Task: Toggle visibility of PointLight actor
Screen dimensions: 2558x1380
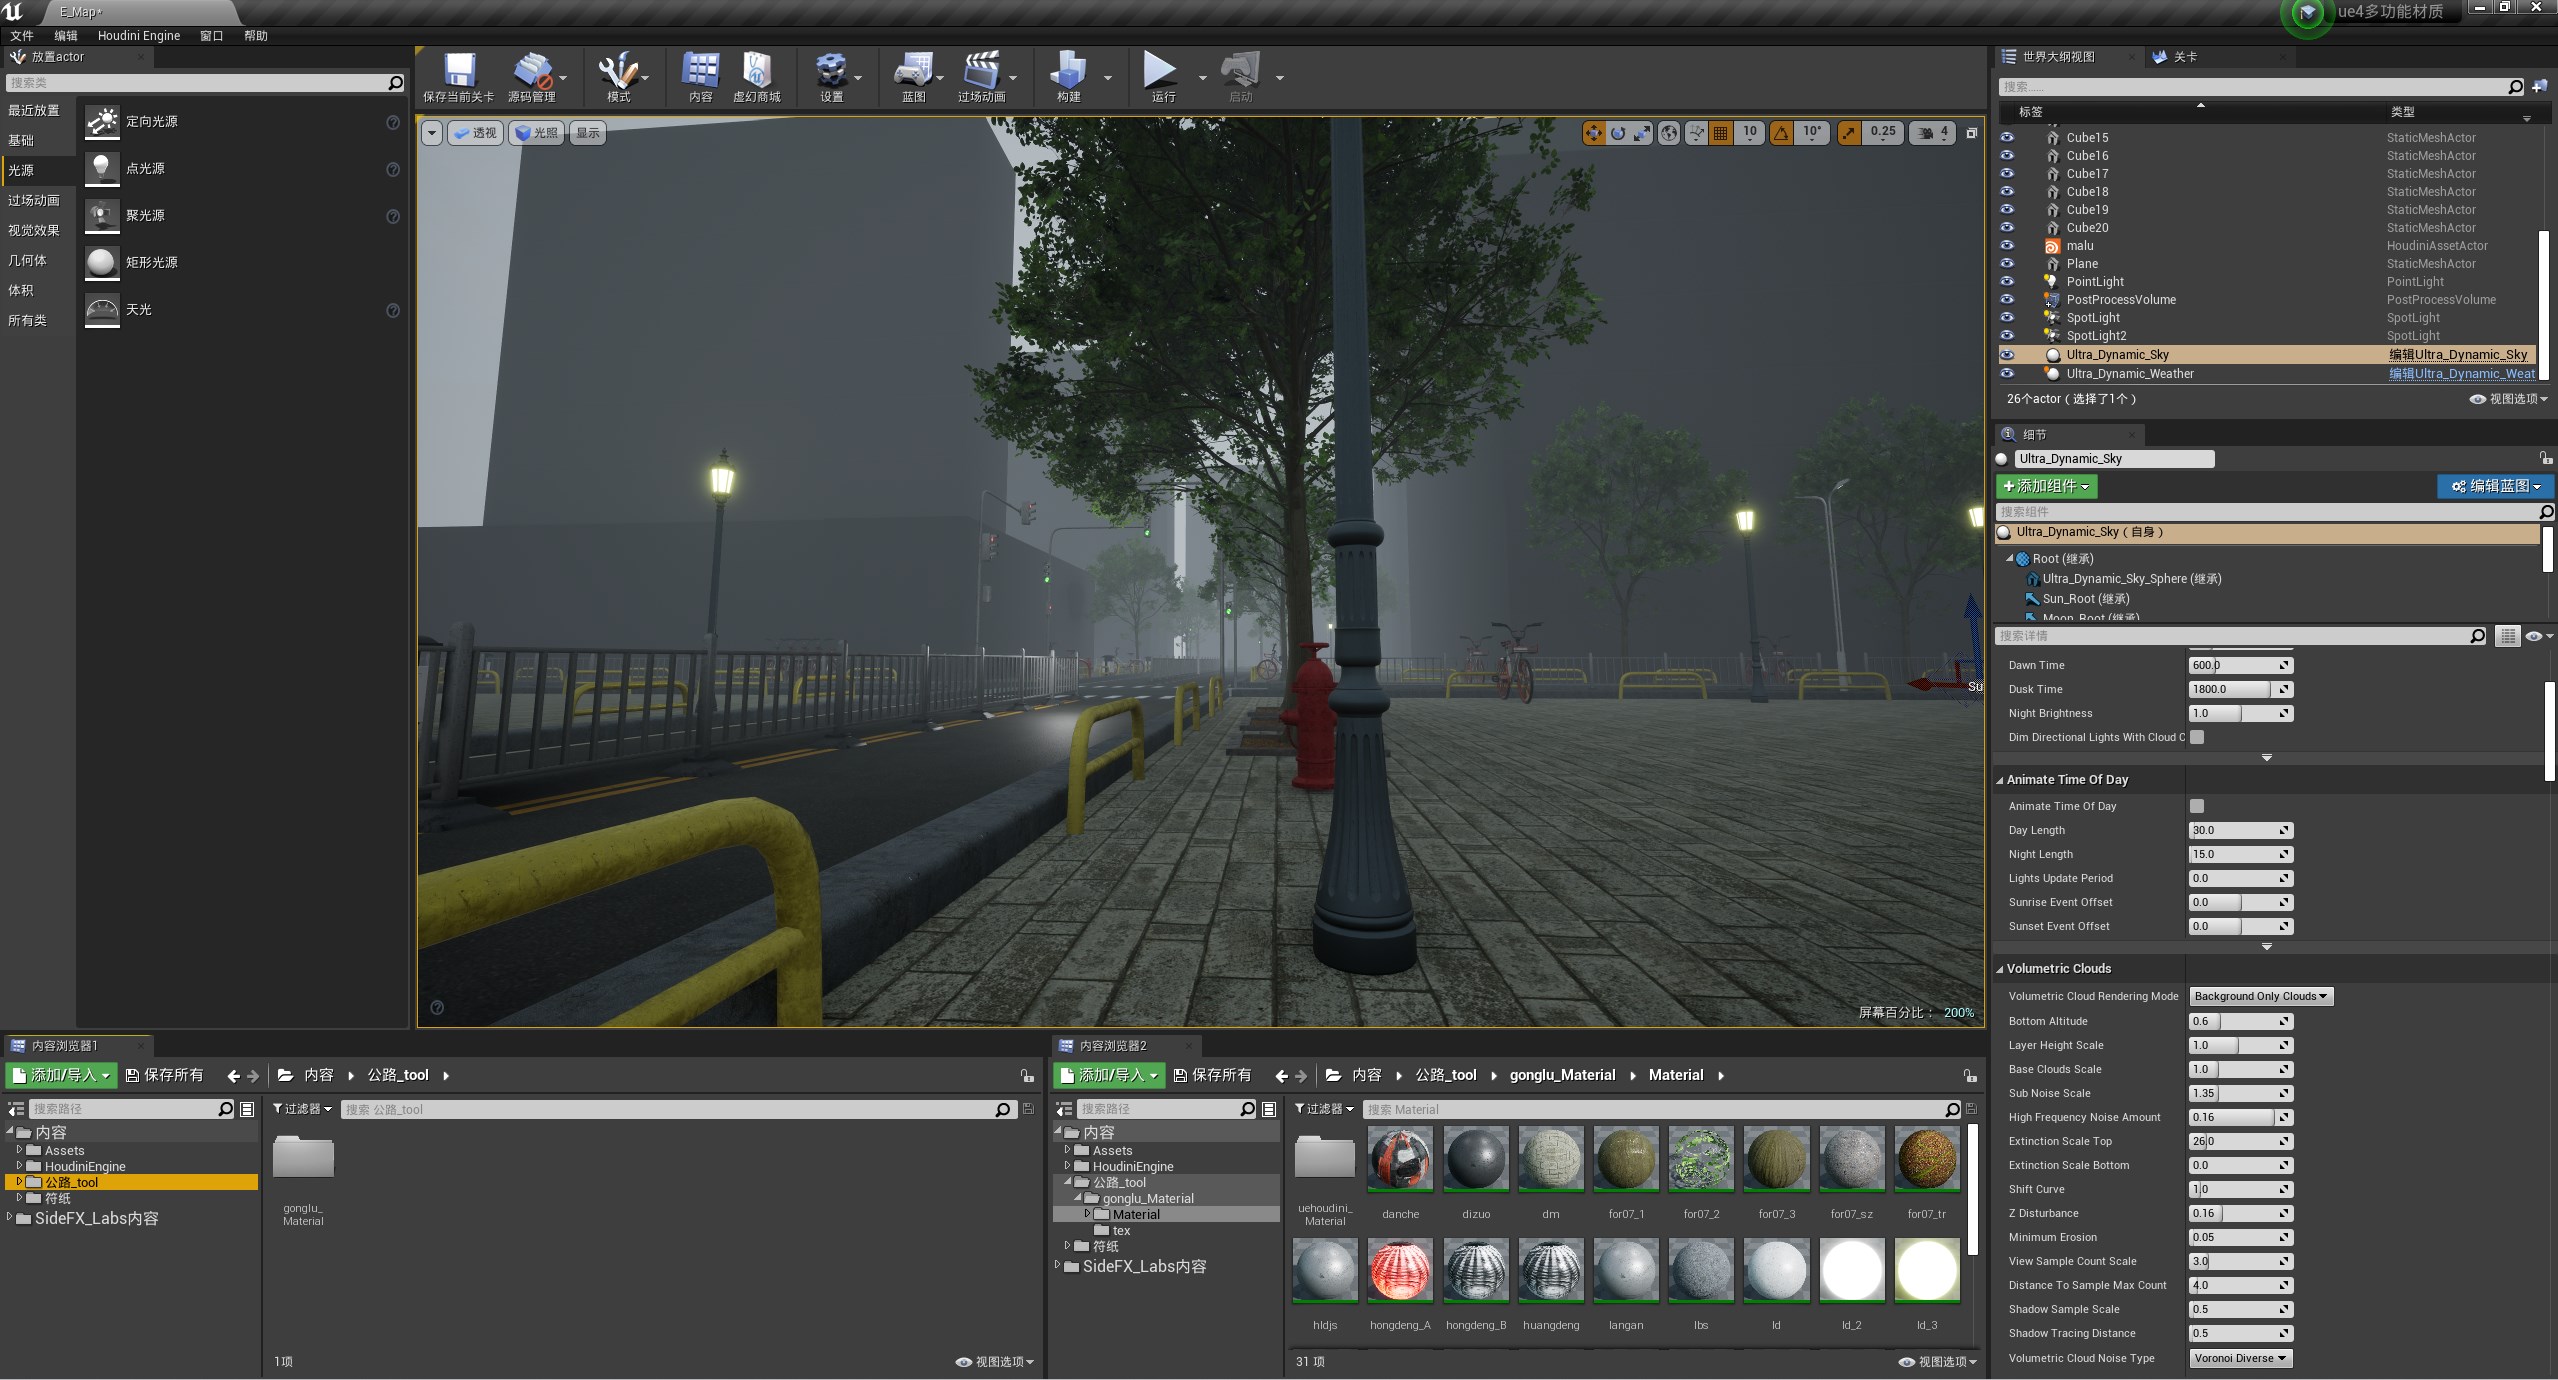Action: point(2007,281)
